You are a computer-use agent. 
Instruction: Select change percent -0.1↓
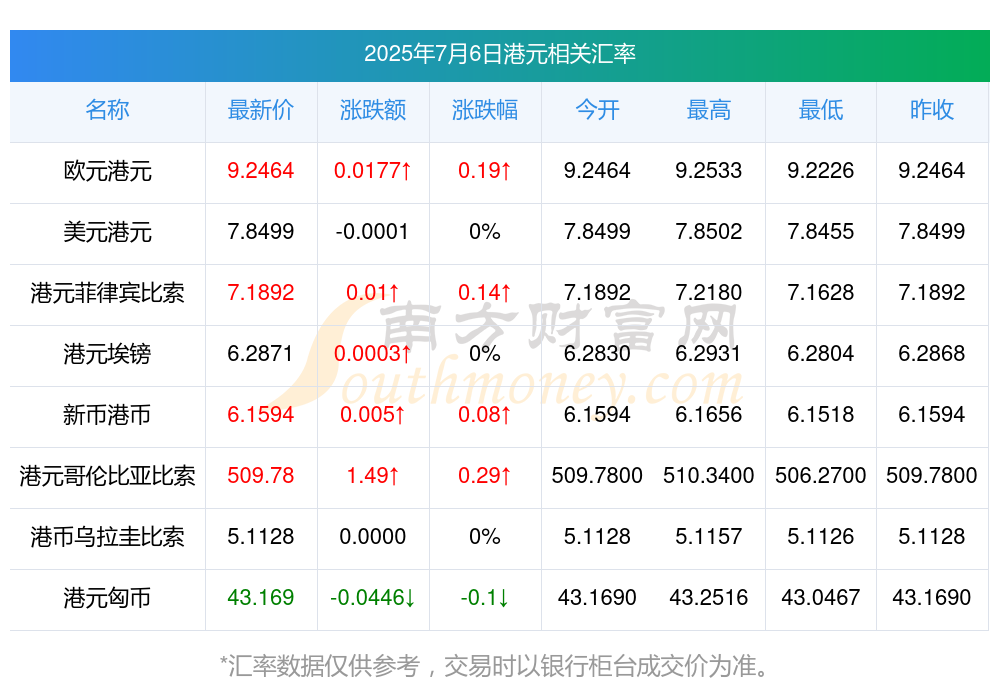[485, 597]
